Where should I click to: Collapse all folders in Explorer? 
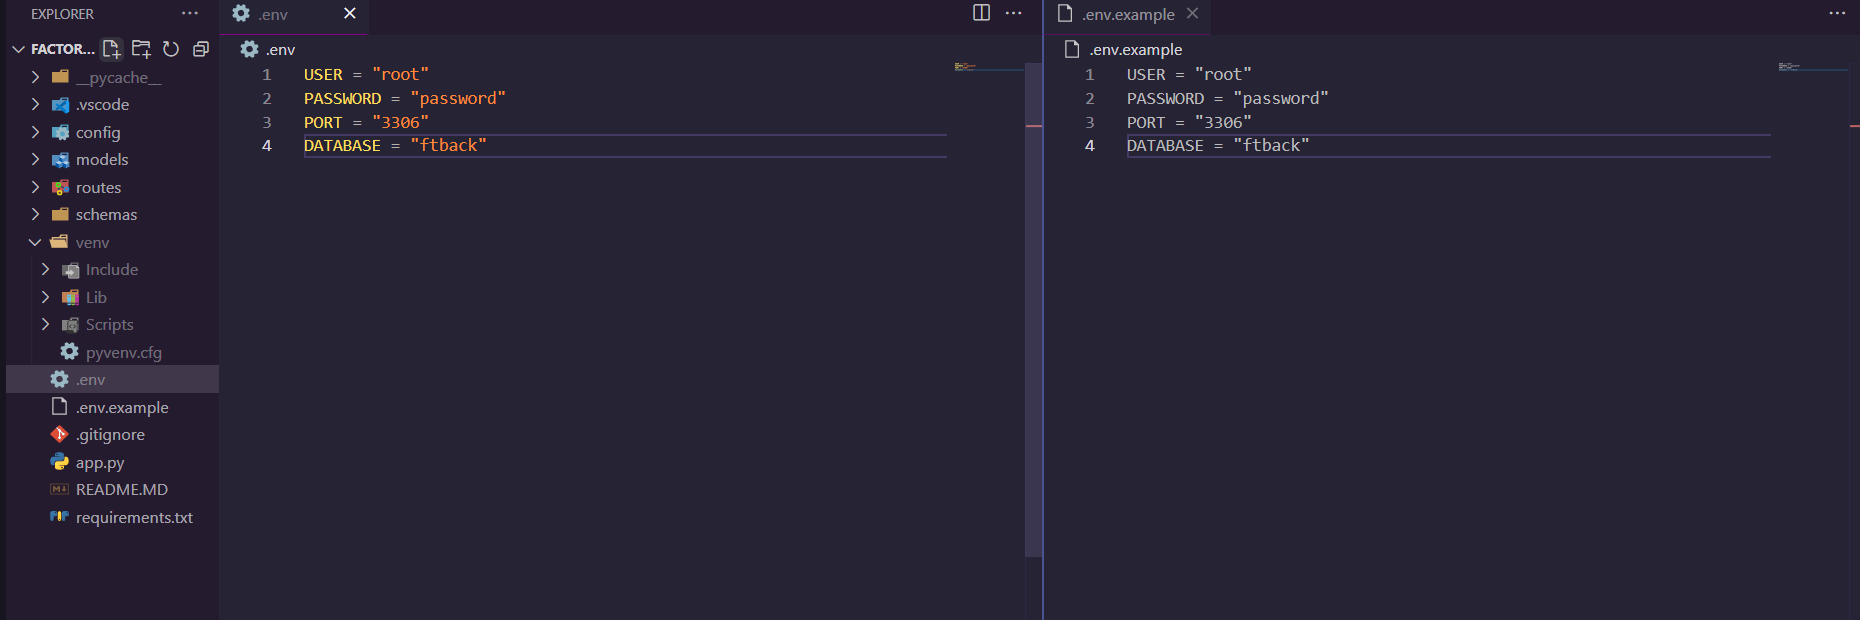[x=201, y=49]
